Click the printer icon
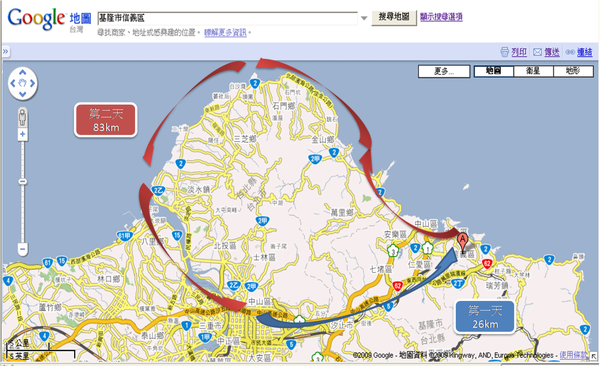 pos(505,52)
